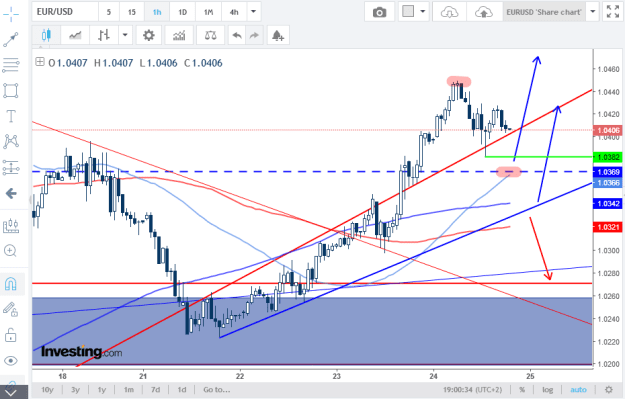The height and width of the screenshot is (399, 625).
Task: Open chart properties gear
Action: point(149,35)
